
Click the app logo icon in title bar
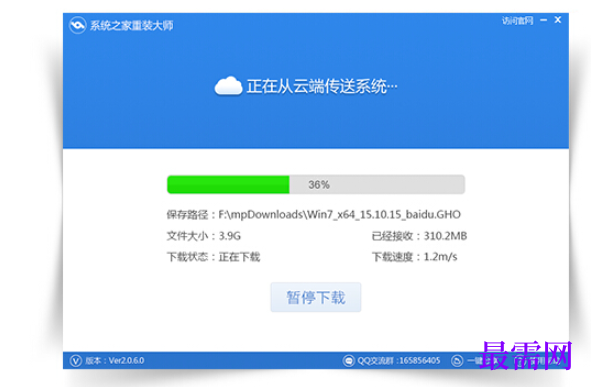(78, 25)
